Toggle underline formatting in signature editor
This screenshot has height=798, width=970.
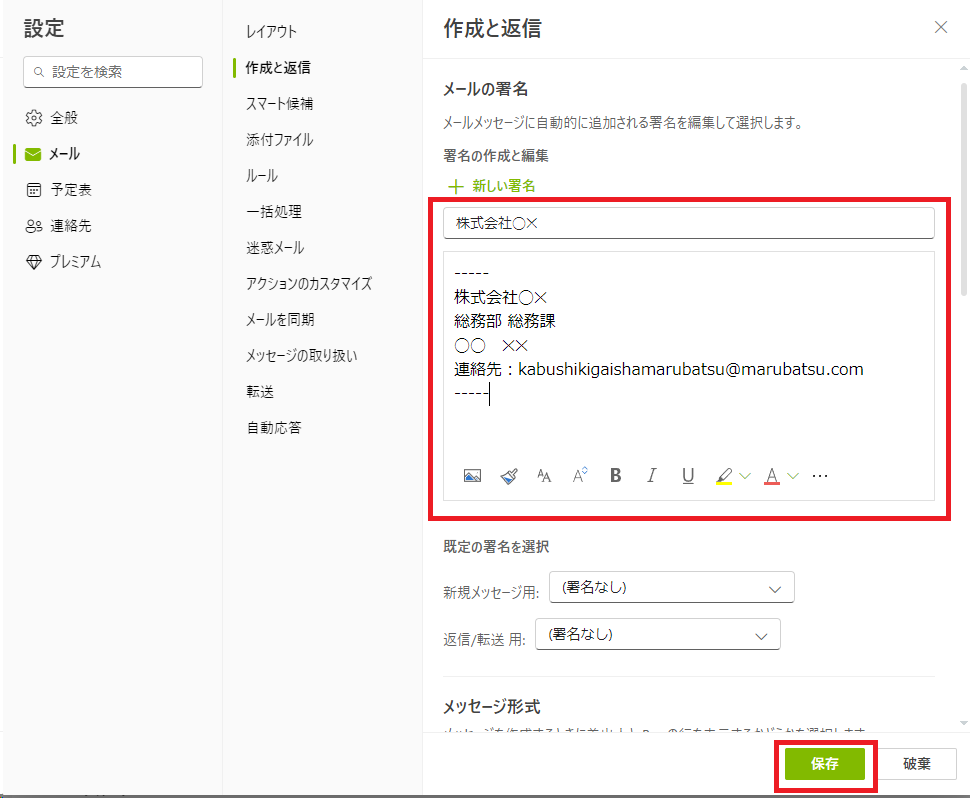688,476
